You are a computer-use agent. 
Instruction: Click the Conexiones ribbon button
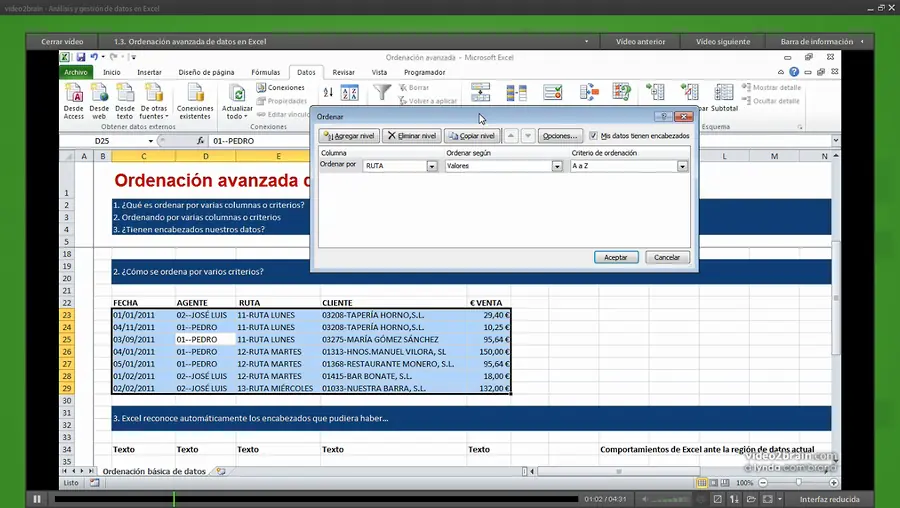[x=281, y=88]
